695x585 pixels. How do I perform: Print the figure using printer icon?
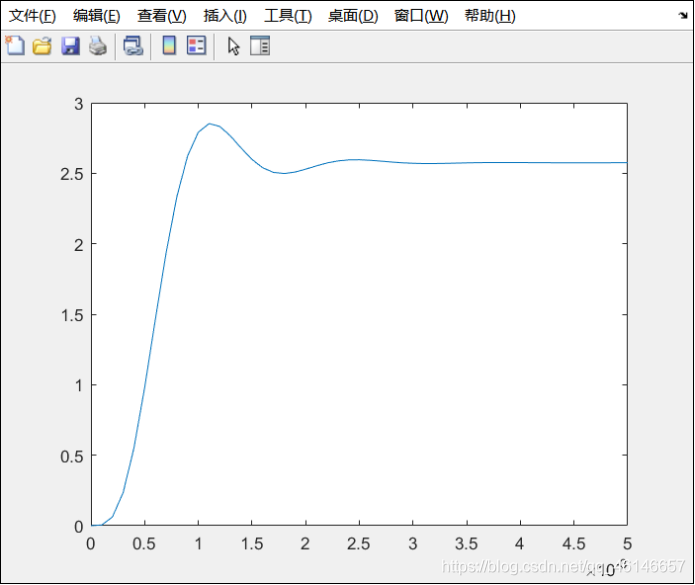click(x=98, y=46)
